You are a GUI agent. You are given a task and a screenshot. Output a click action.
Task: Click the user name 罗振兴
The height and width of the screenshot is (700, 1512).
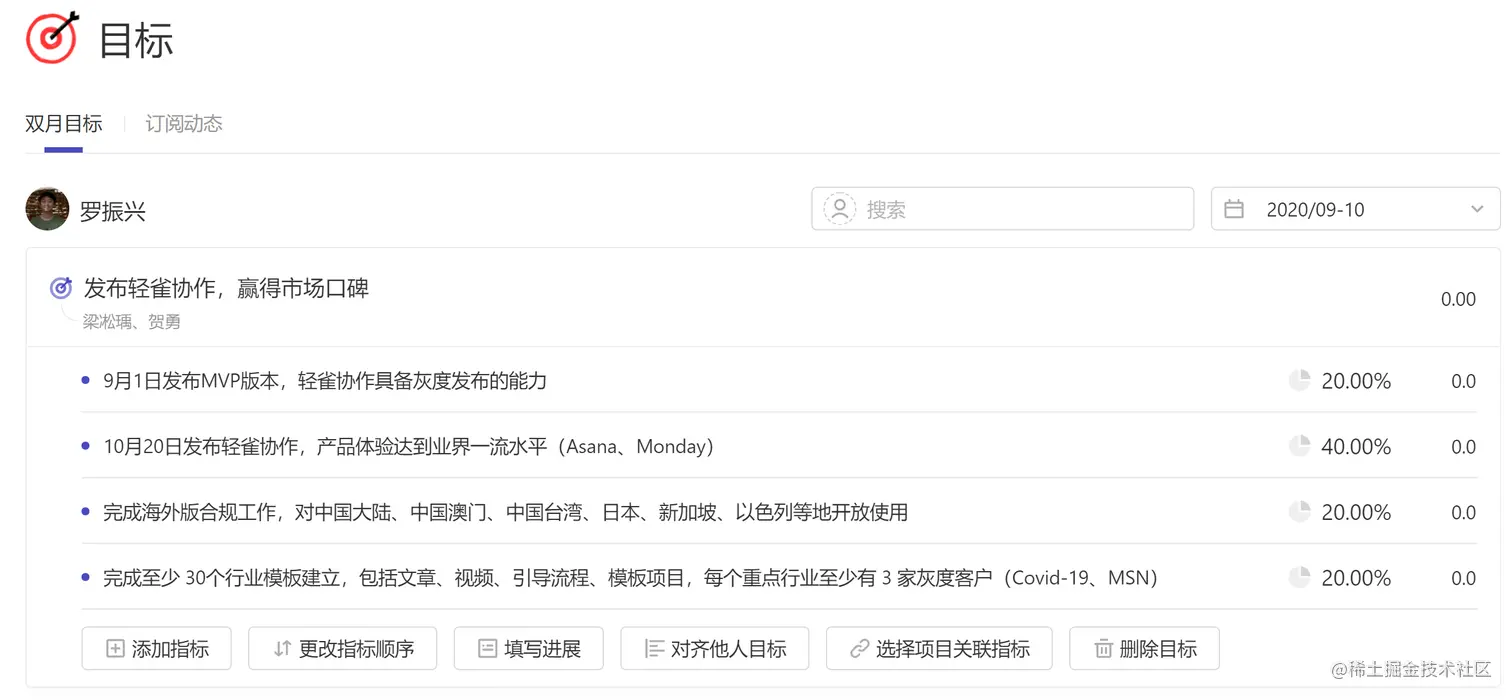point(113,211)
